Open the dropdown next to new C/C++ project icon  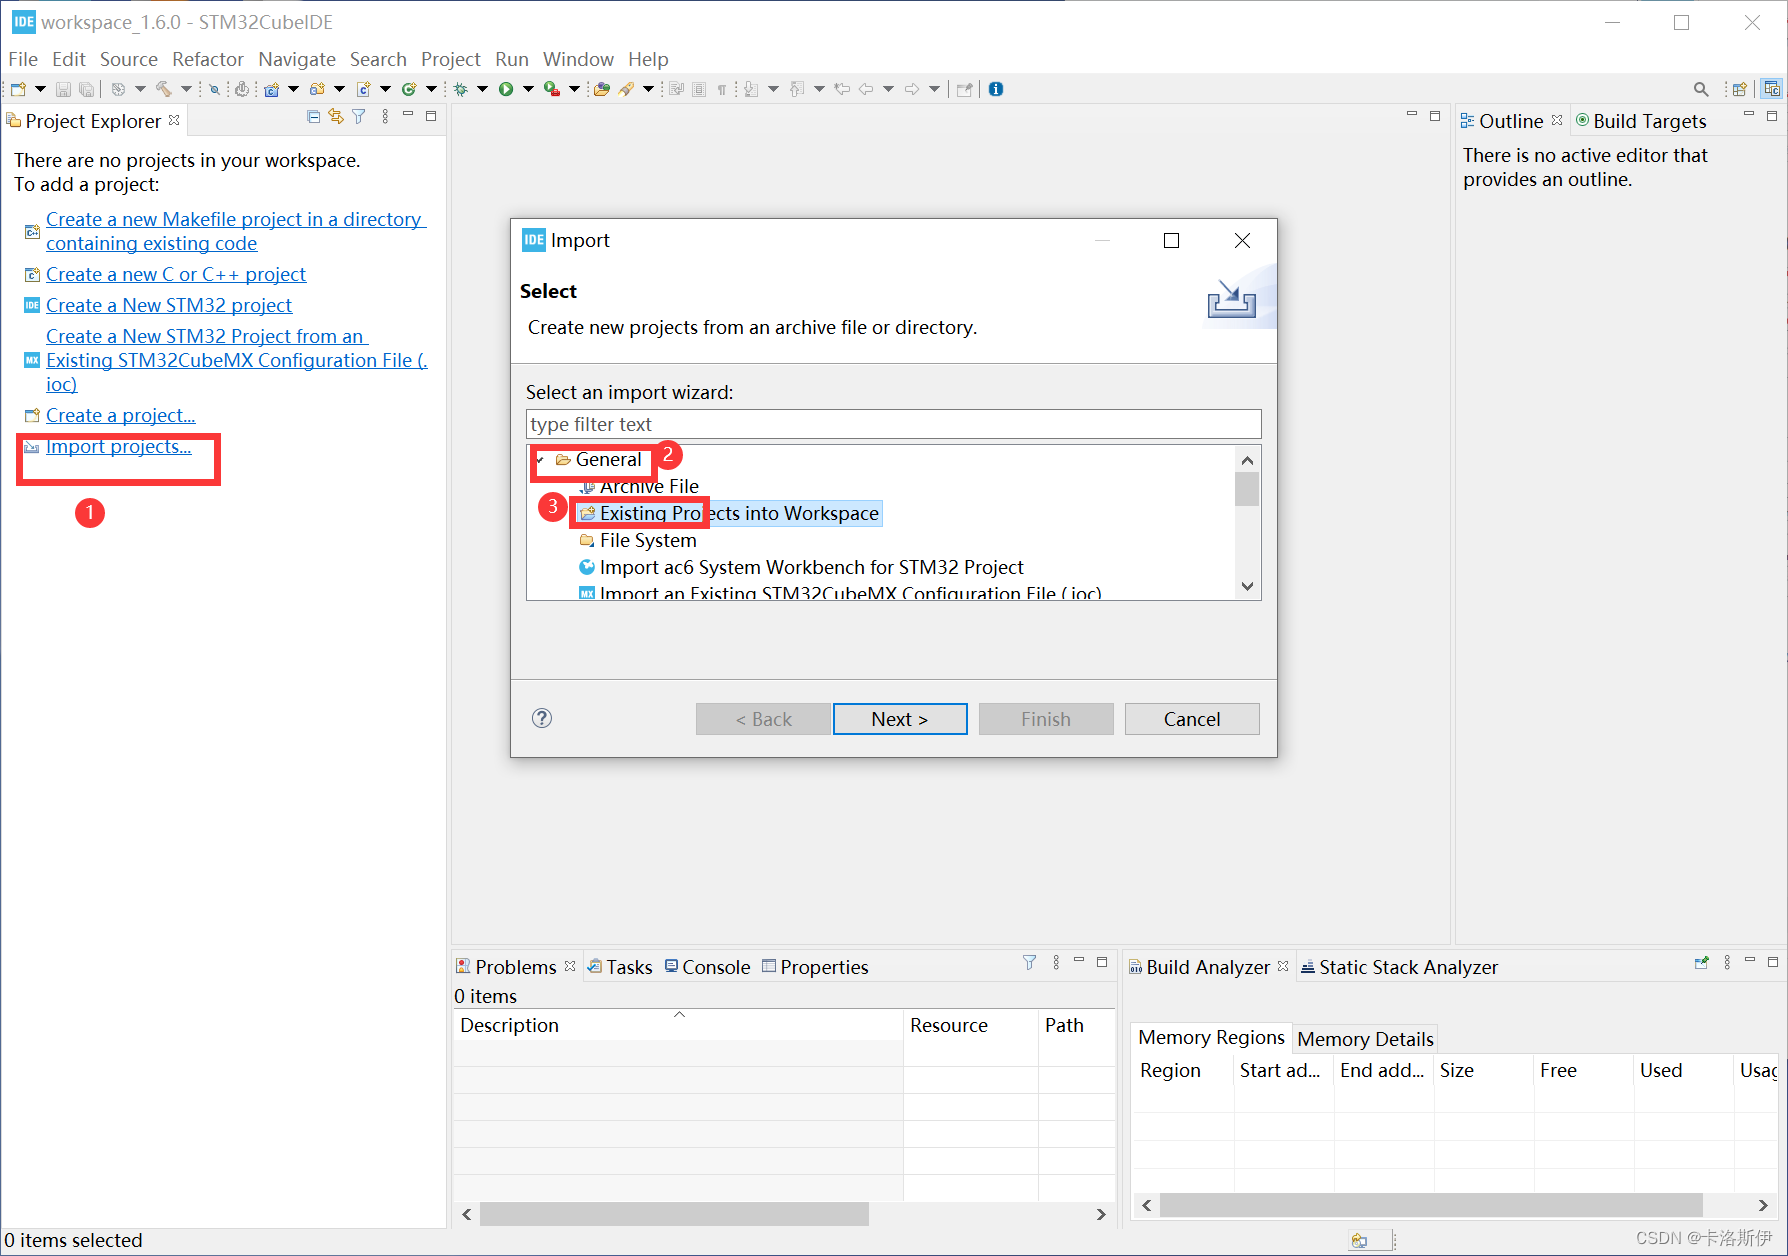293,89
